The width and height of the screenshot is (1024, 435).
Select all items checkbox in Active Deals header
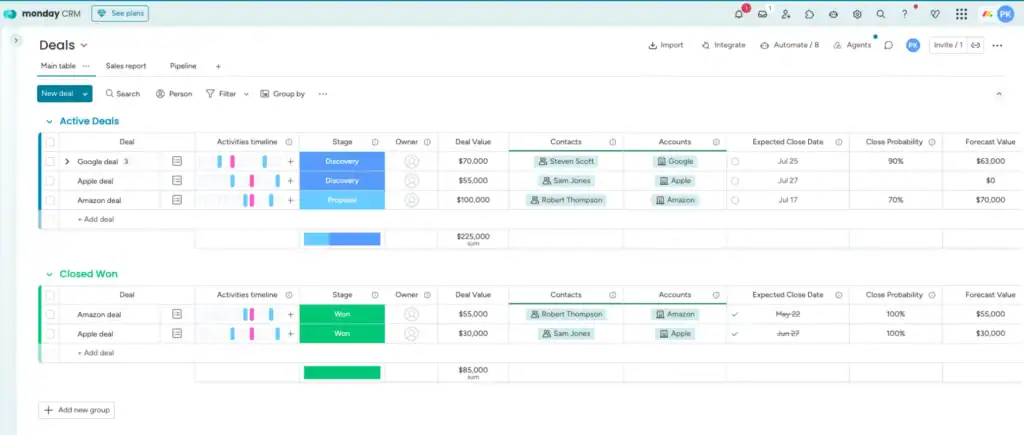tap(50, 142)
